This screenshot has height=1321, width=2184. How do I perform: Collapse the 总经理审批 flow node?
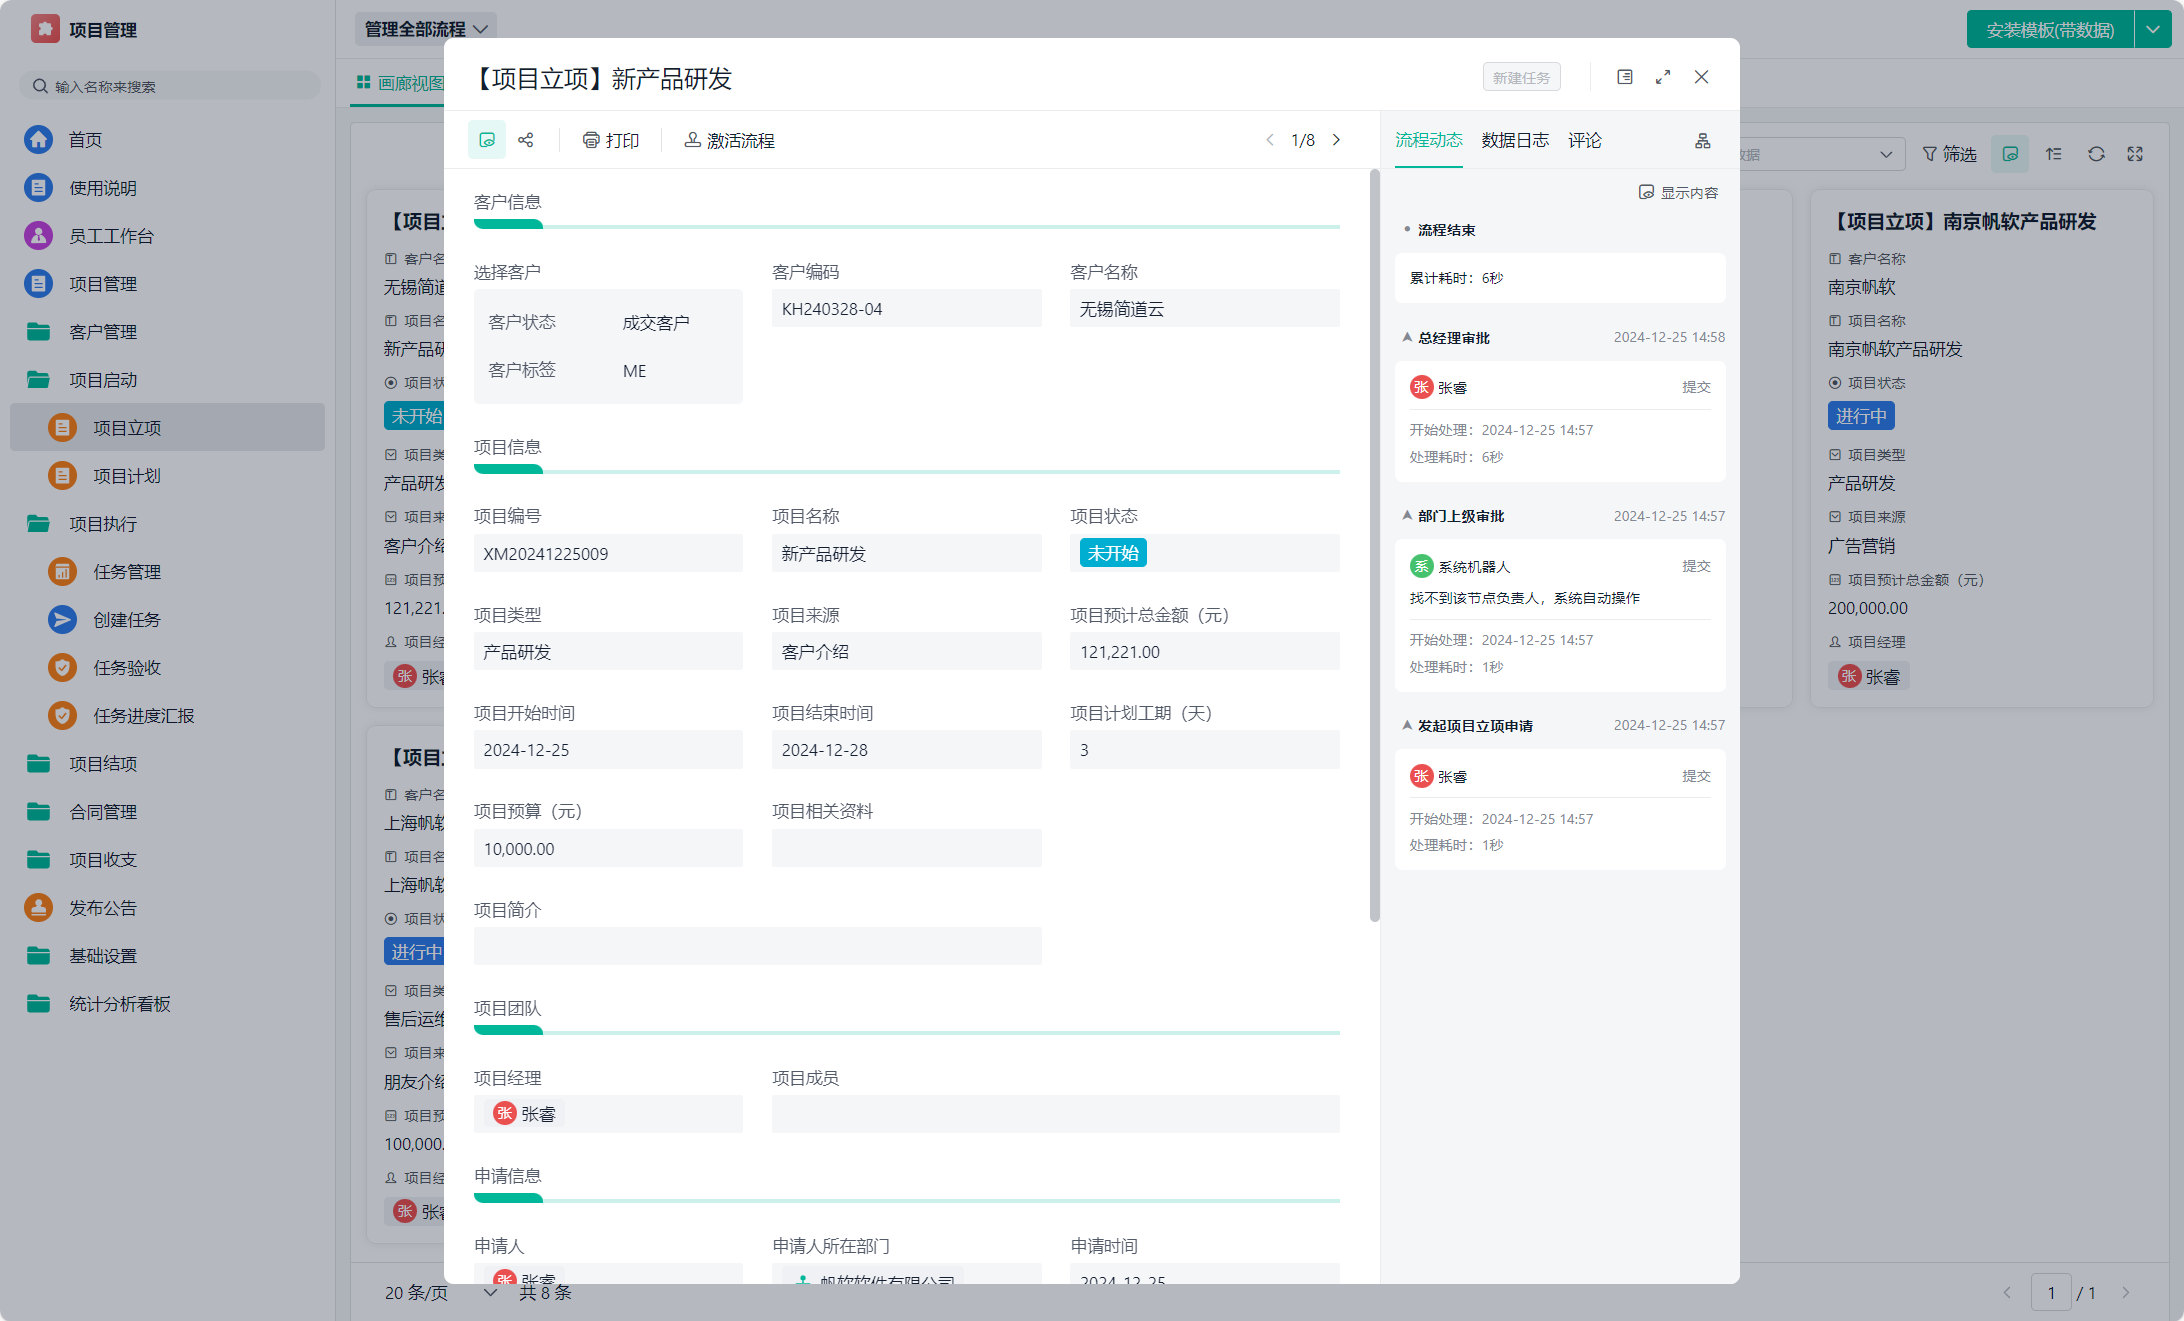pyautogui.click(x=1407, y=338)
